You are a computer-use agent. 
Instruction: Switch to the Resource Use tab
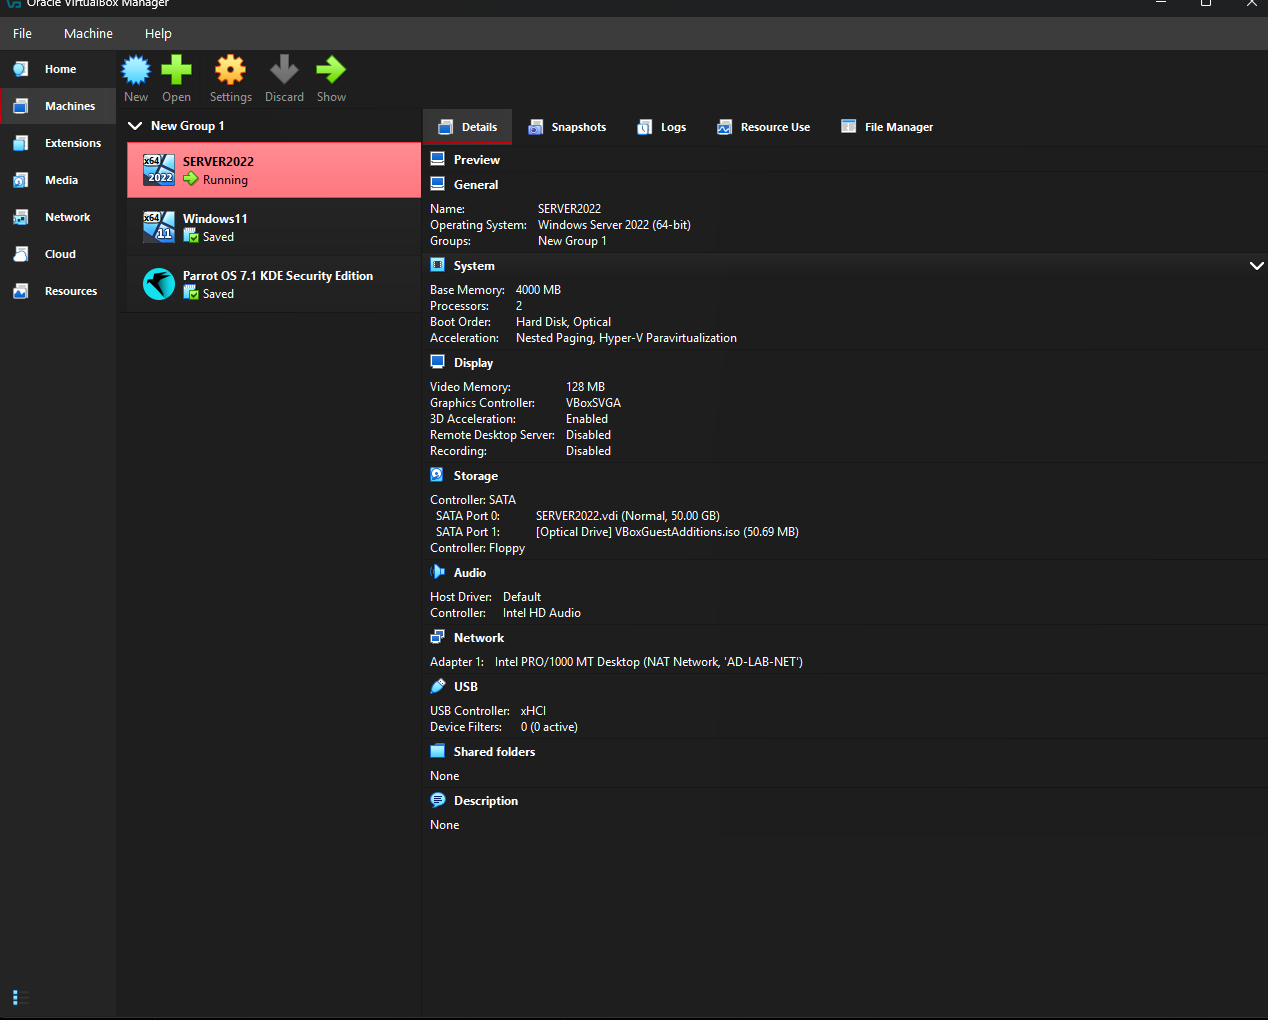pos(764,127)
